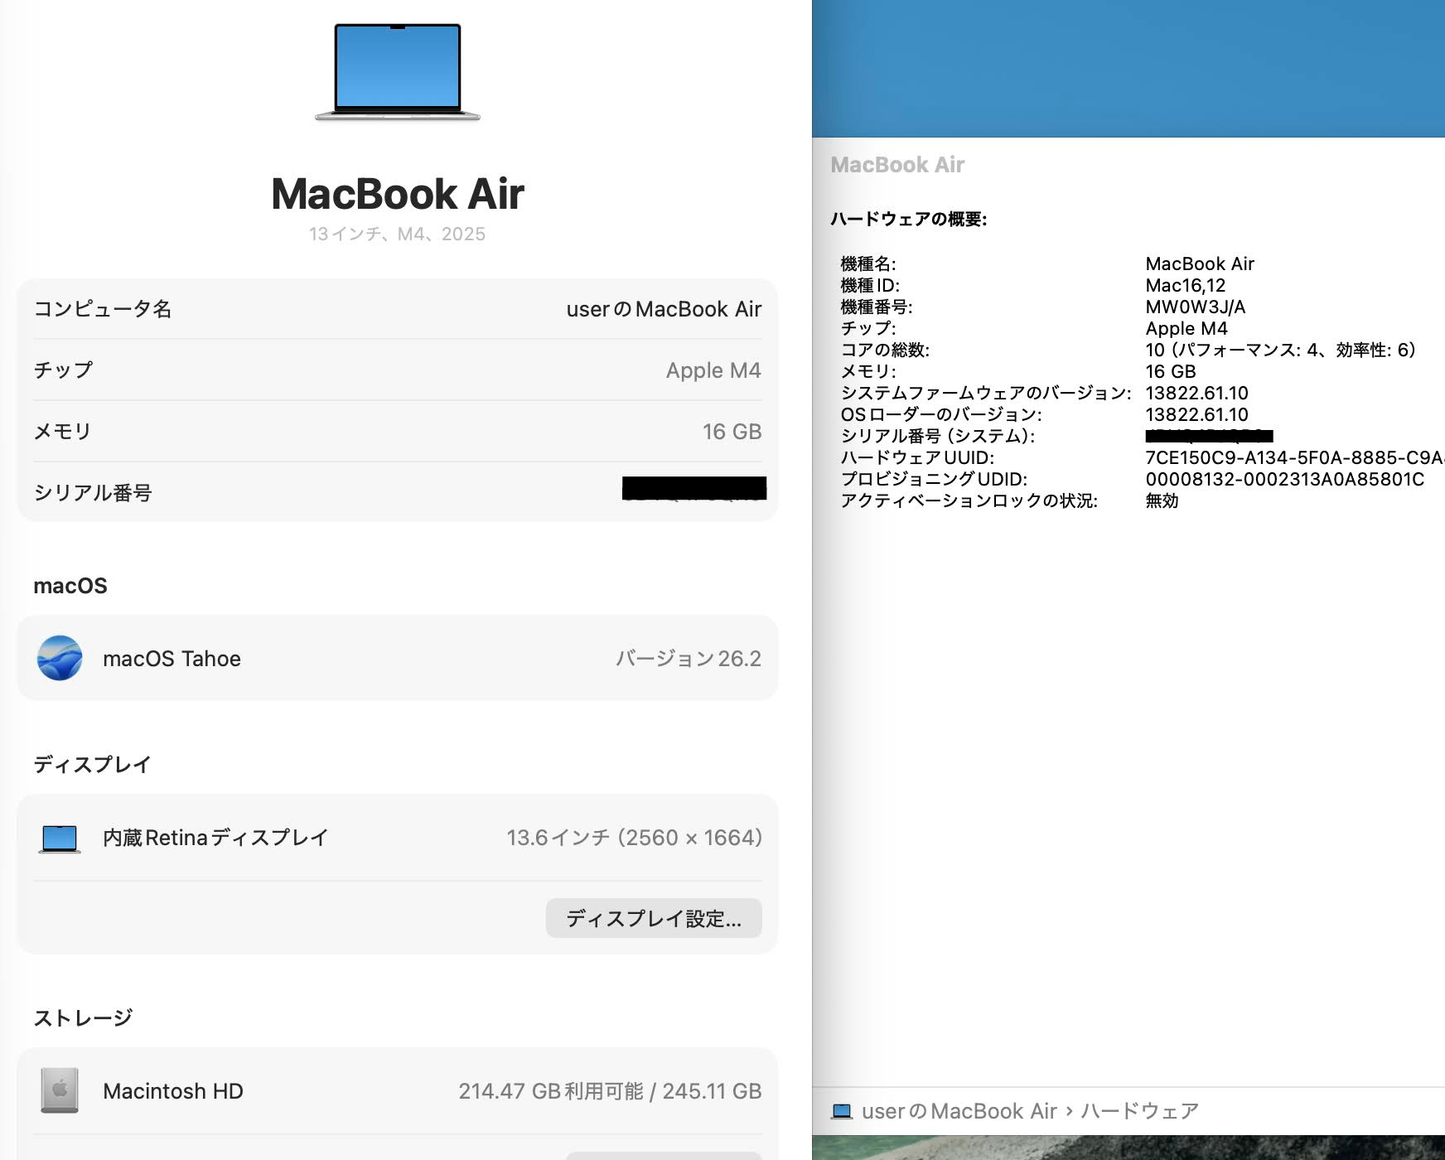Click Apple M4 value in System Information
The width and height of the screenshot is (1445, 1160).
[x=1186, y=328]
